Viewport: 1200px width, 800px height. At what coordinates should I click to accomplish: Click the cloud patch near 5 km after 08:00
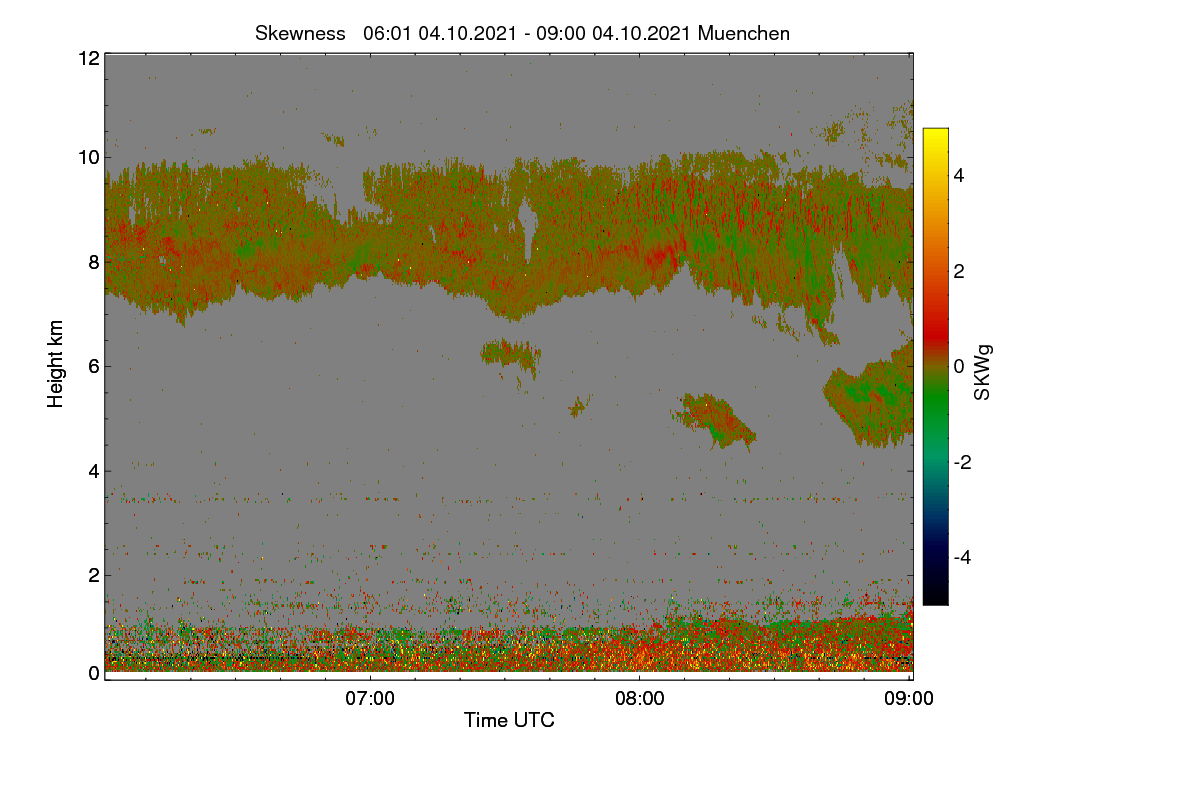[x=715, y=420]
